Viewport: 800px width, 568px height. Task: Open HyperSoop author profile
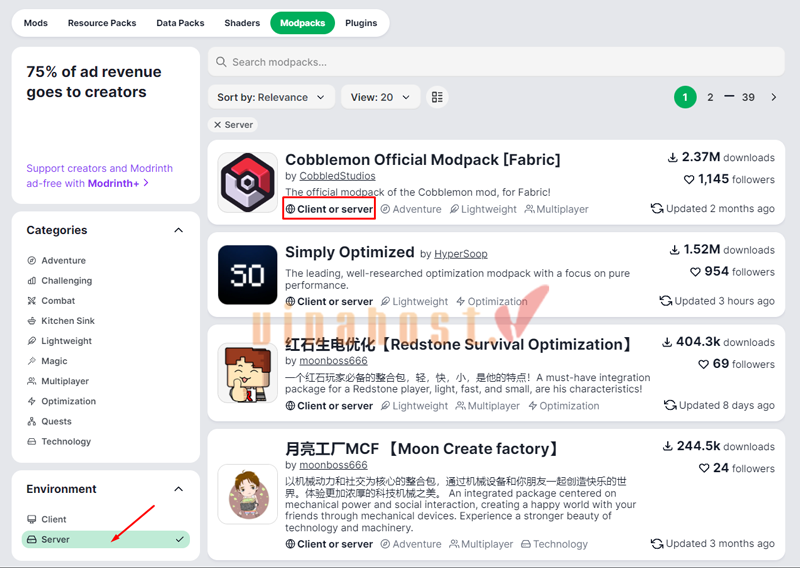point(461,254)
